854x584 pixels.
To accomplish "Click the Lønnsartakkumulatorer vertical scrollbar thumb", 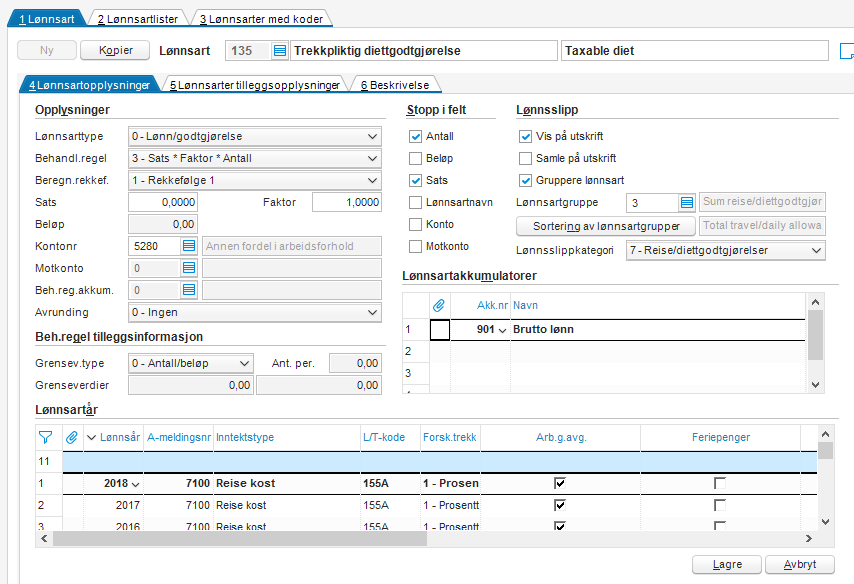I will (815, 335).
